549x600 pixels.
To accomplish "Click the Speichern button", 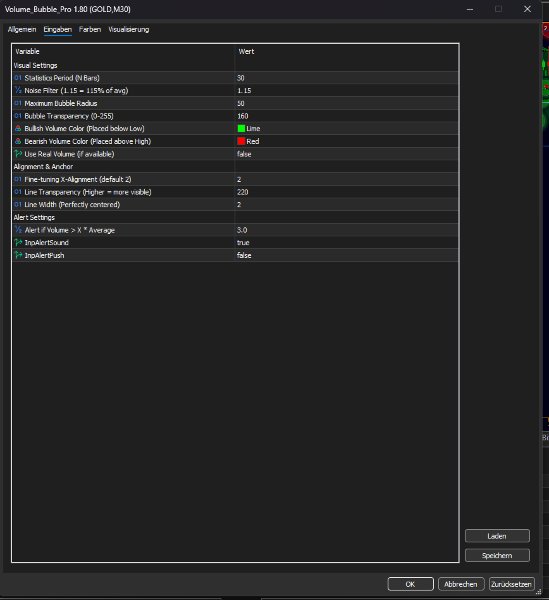I will click(497, 555).
